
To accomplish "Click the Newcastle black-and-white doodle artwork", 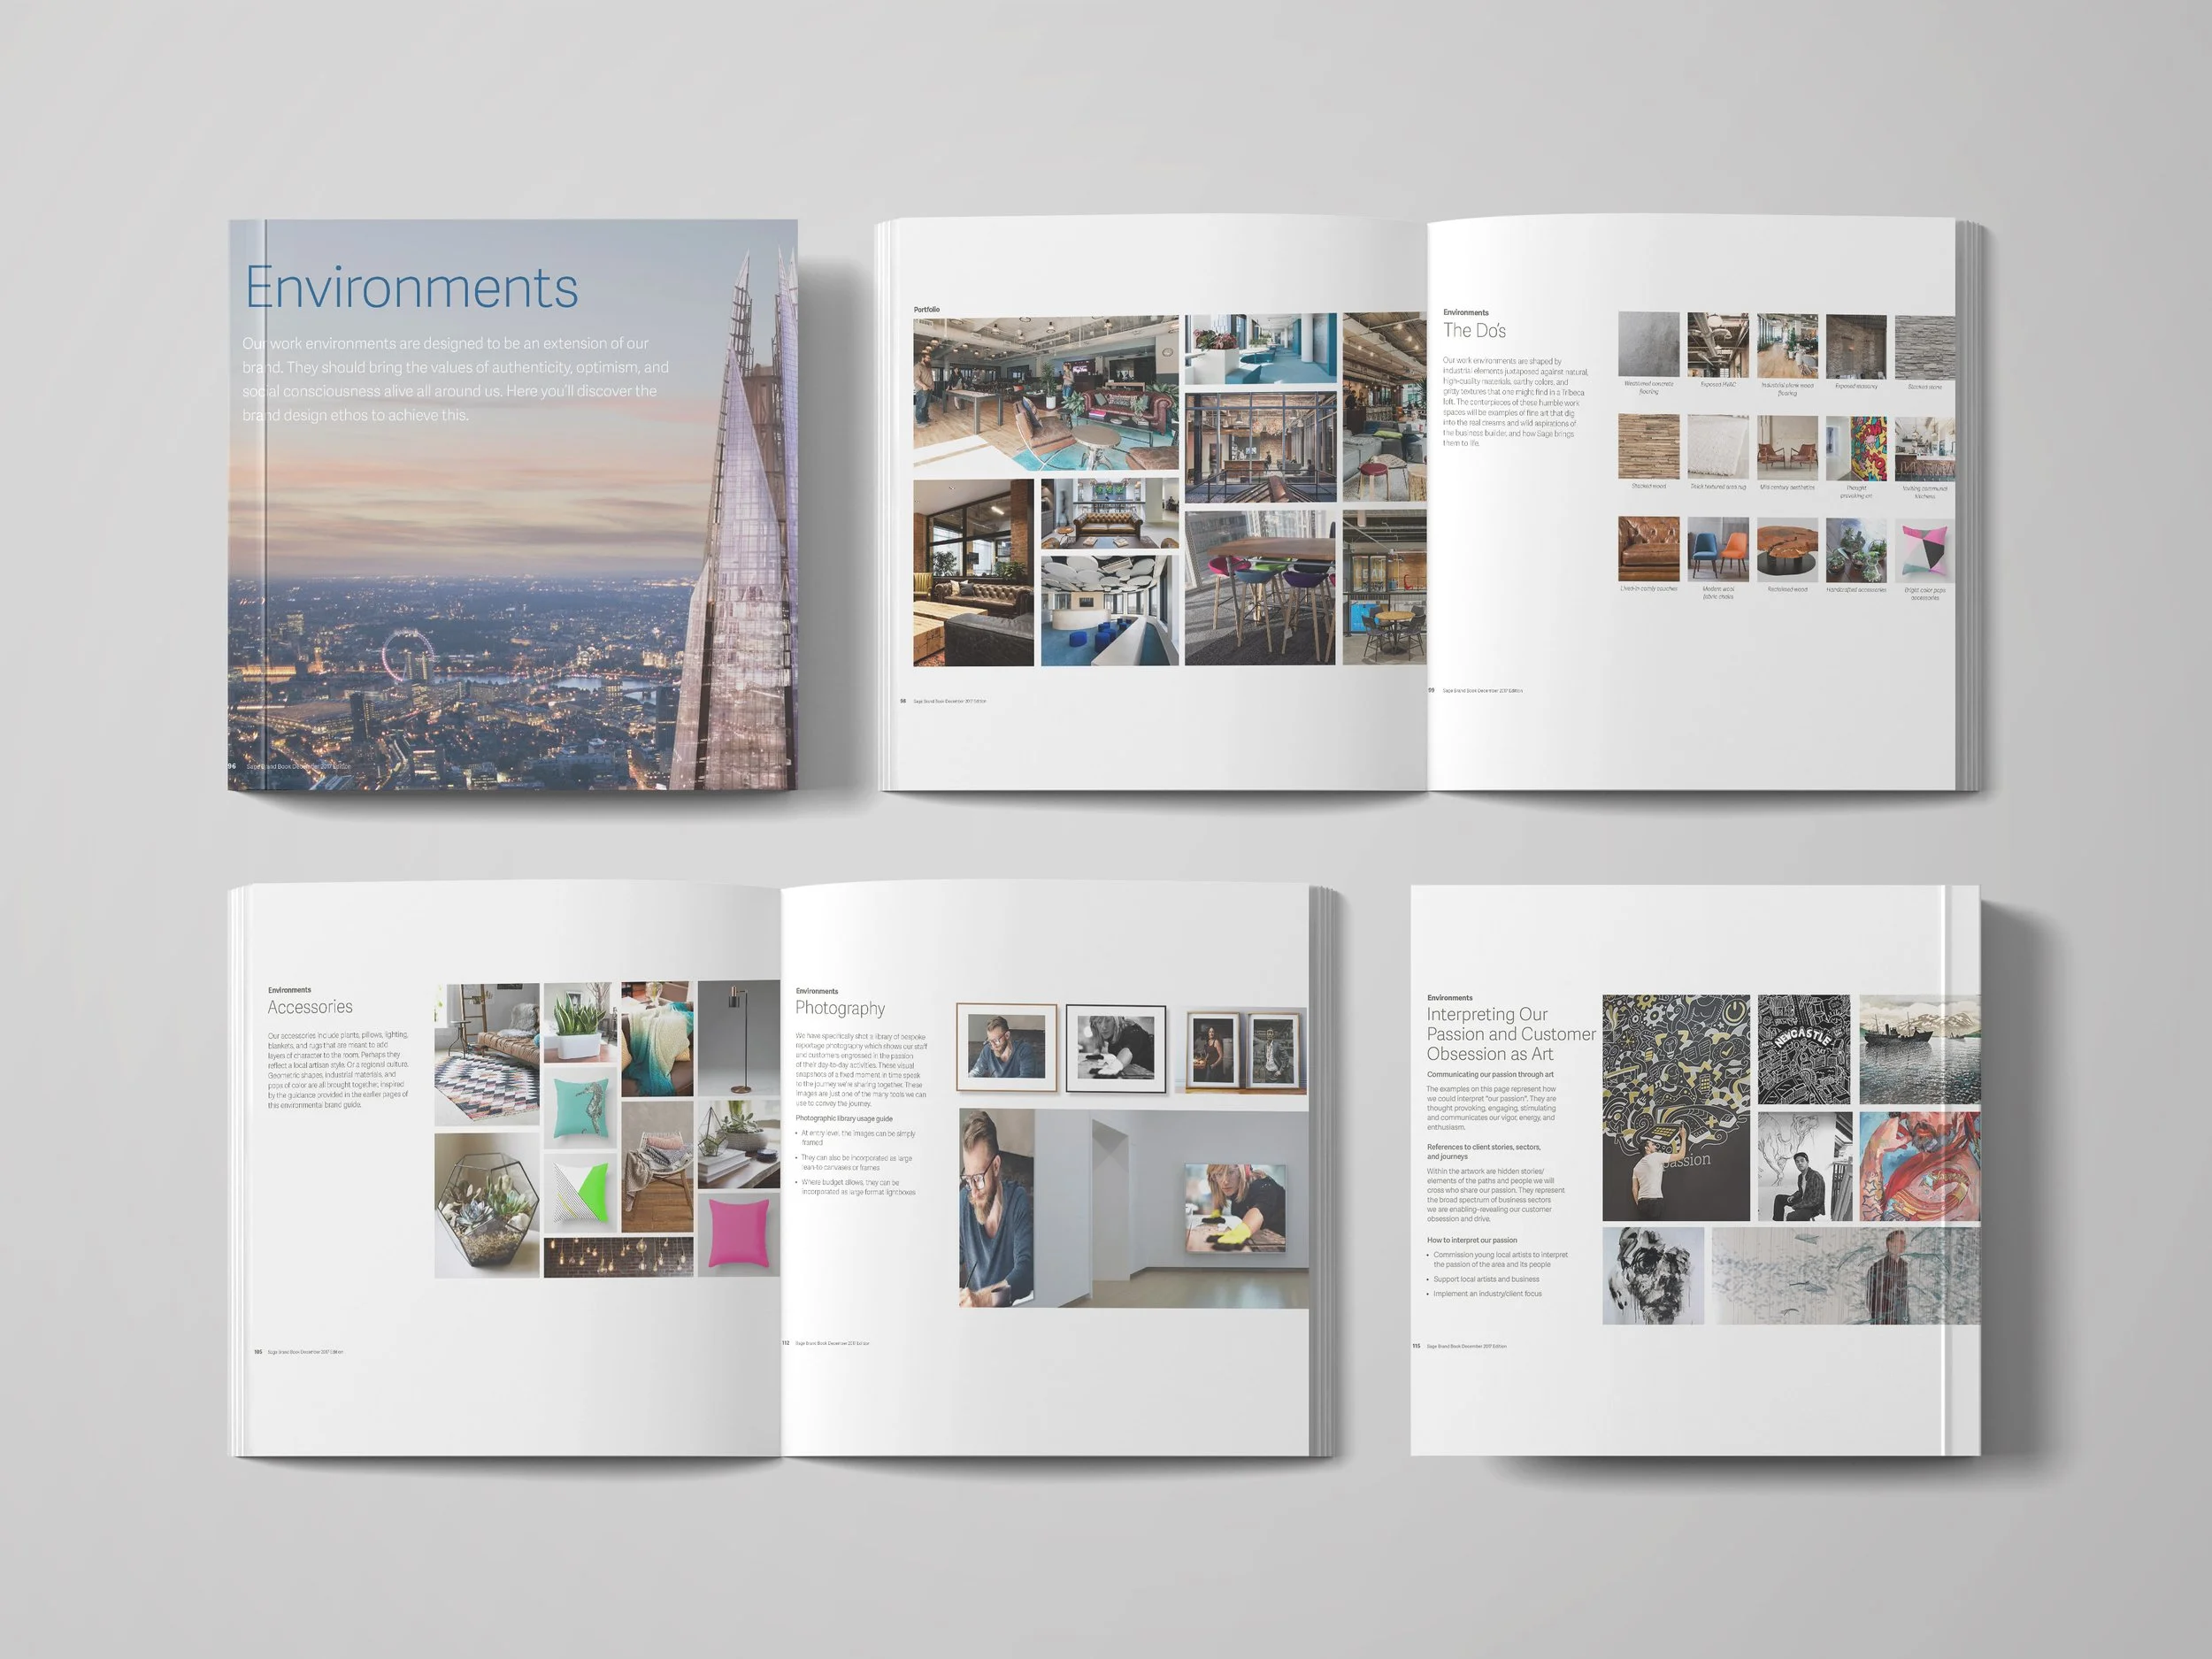I will [x=1803, y=1048].
